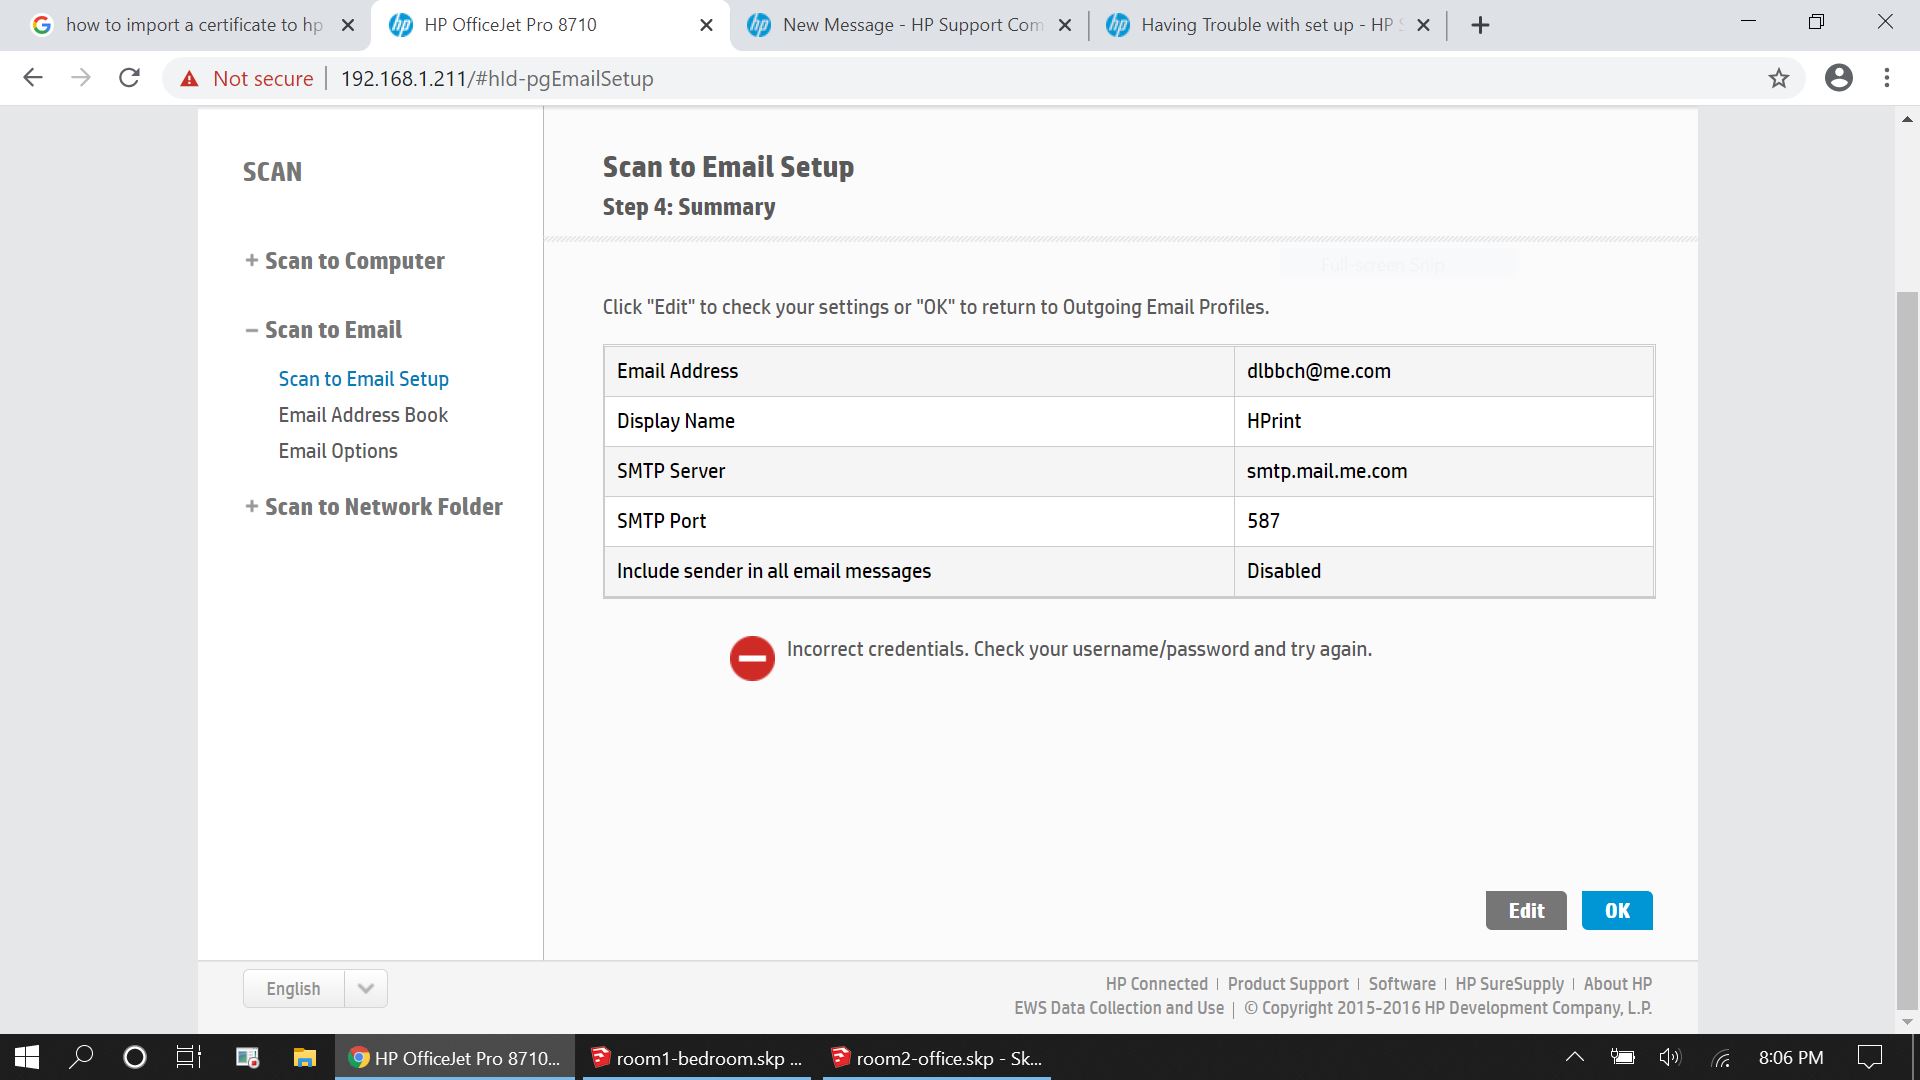Switch to the New Message HP Support tab

908,25
